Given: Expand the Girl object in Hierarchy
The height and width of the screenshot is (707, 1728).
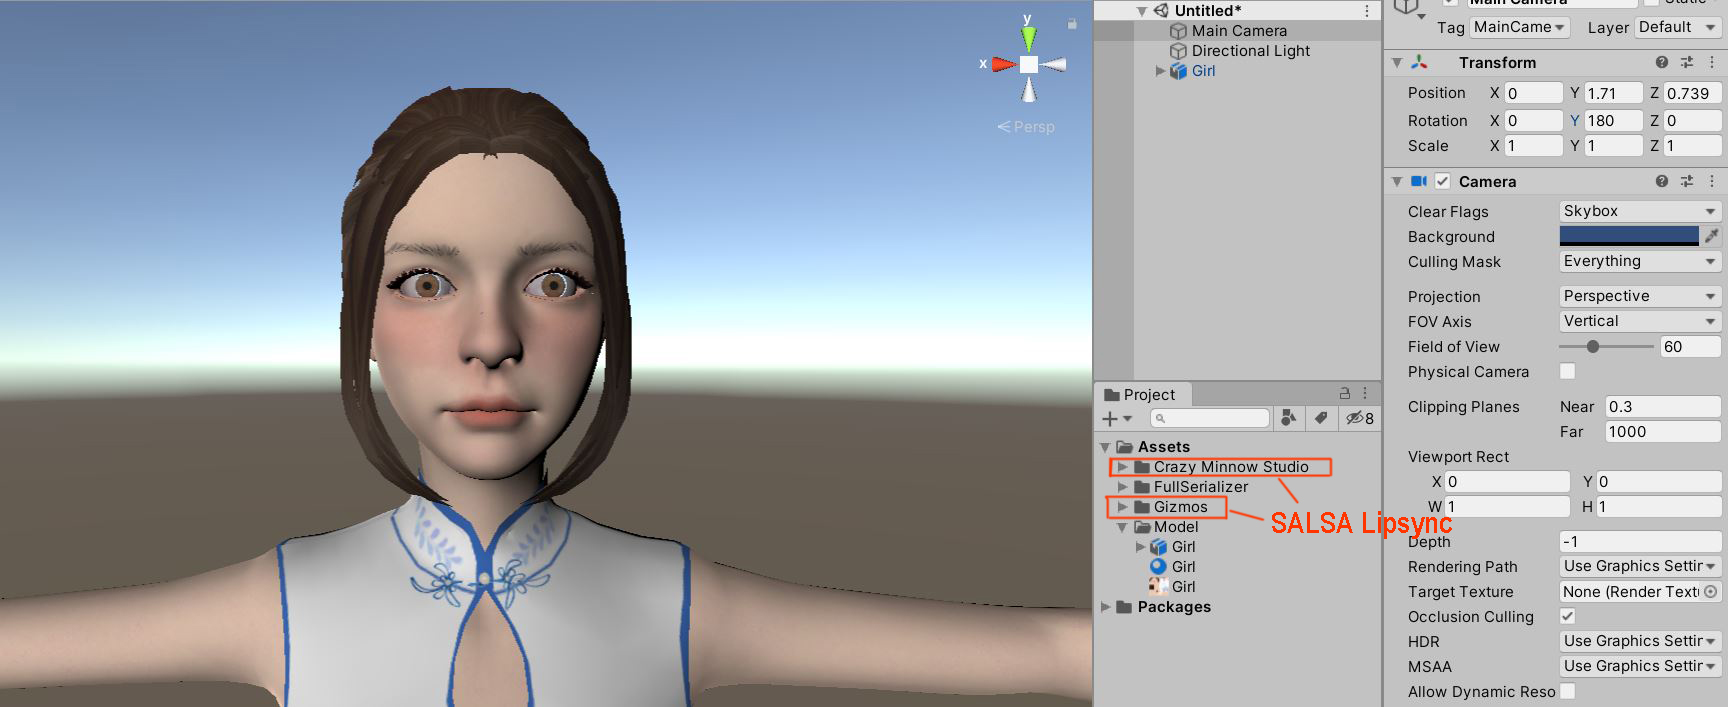Looking at the screenshot, I should [1160, 71].
